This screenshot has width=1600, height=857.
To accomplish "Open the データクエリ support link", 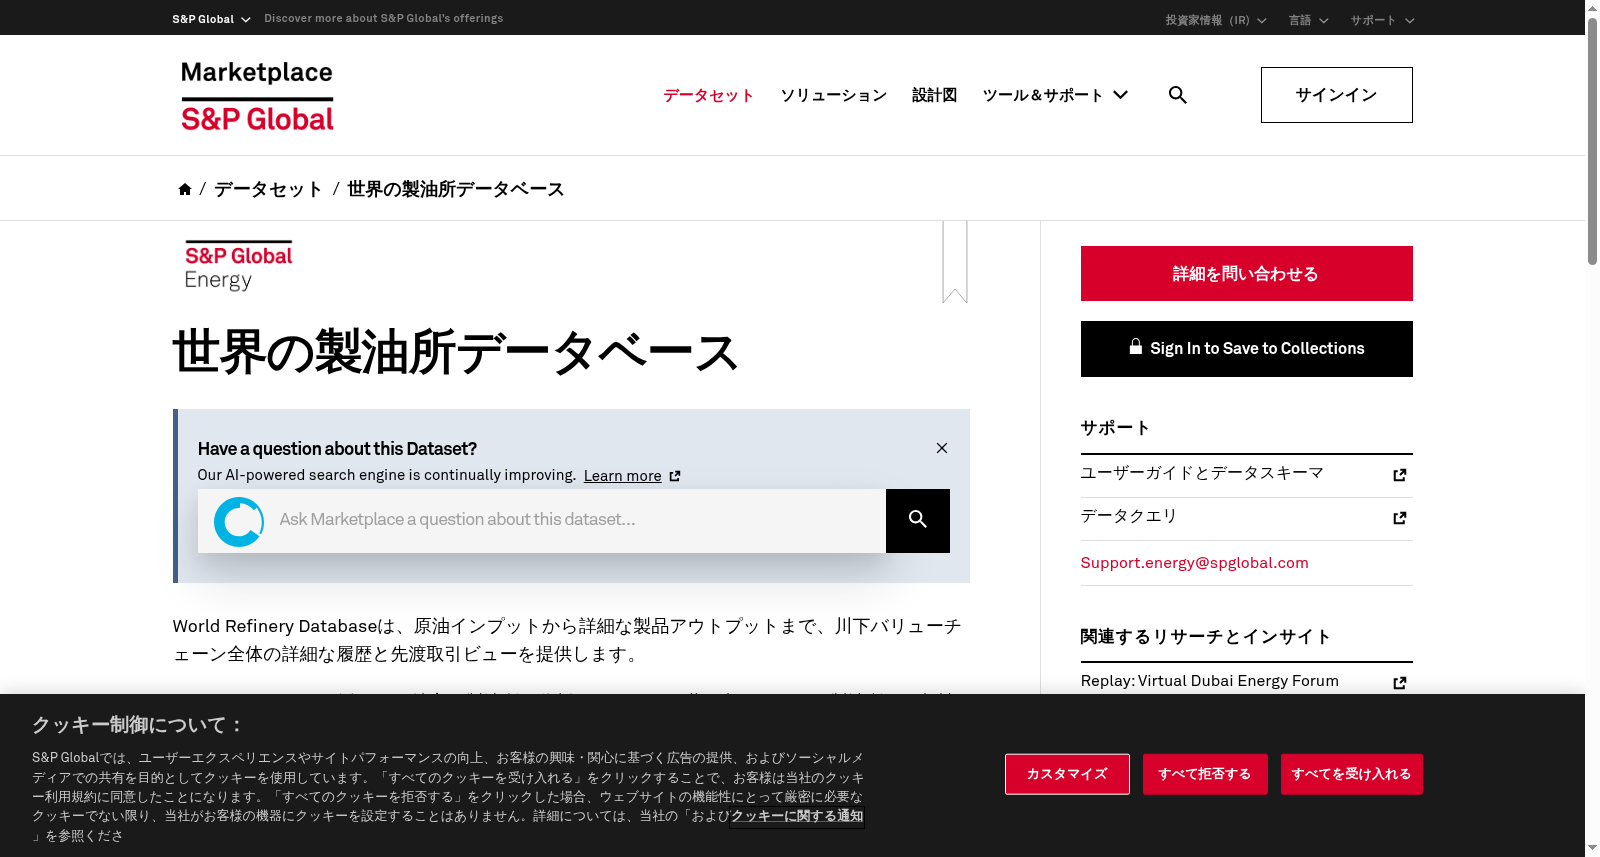I will coord(1129,516).
